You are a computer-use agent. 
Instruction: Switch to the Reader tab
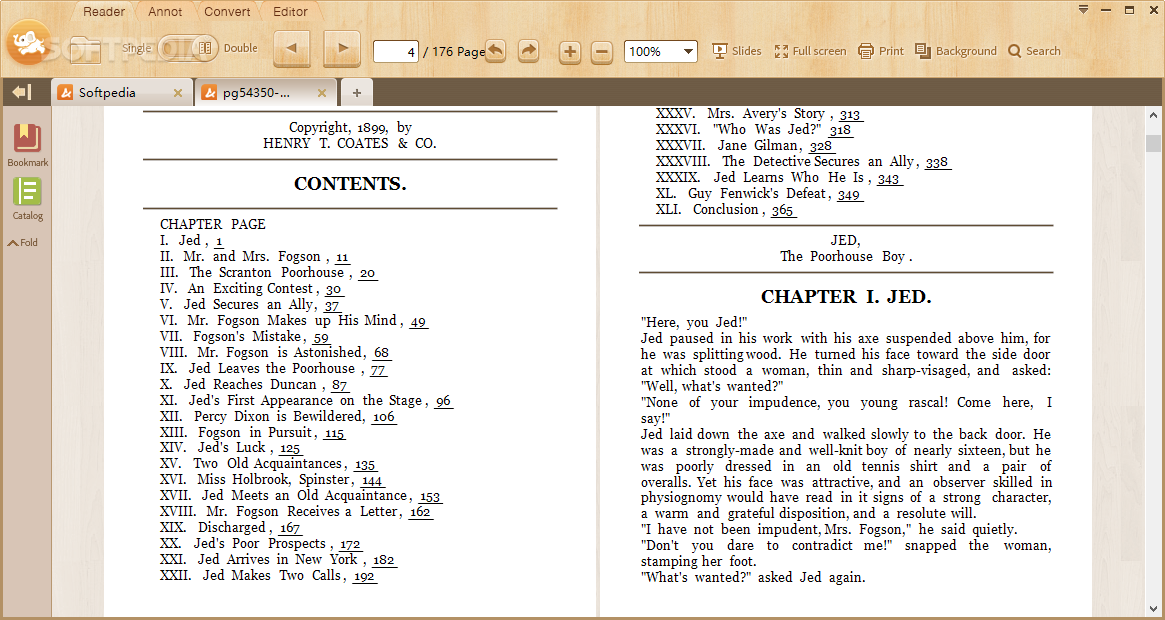pyautogui.click(x=104, y=12)
